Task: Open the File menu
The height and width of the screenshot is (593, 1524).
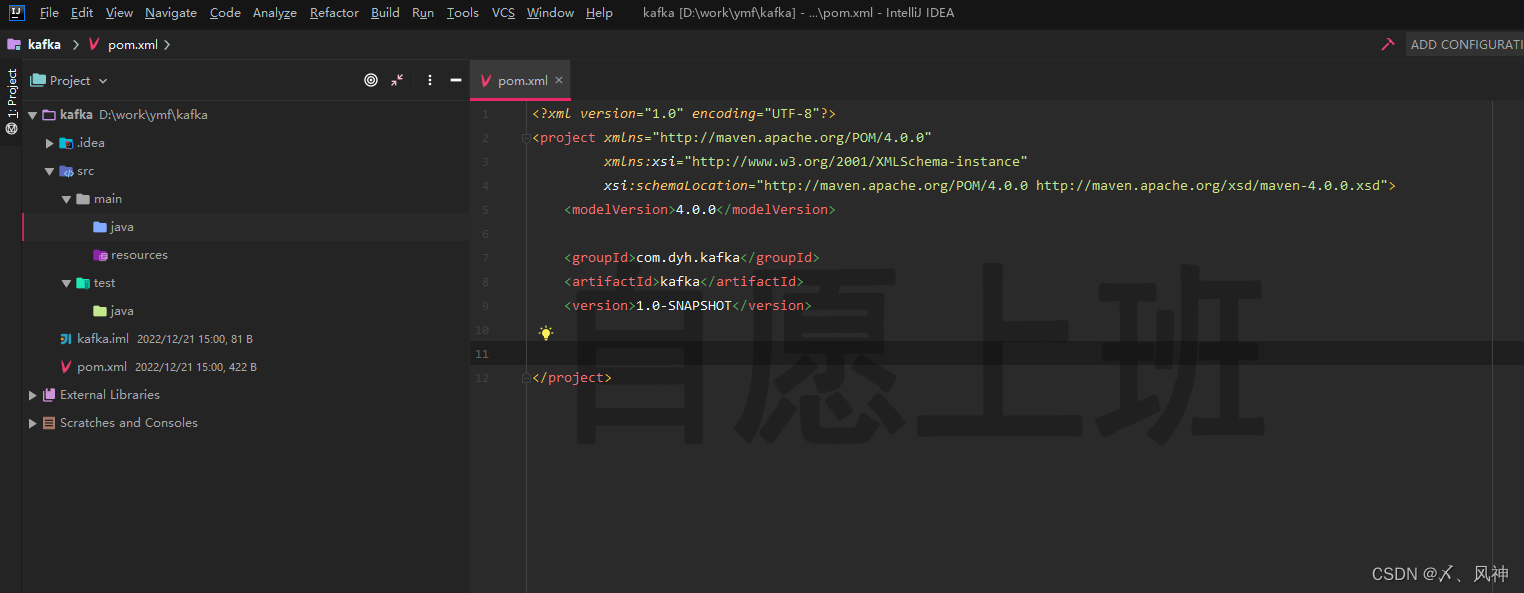Action: point(49,13)
